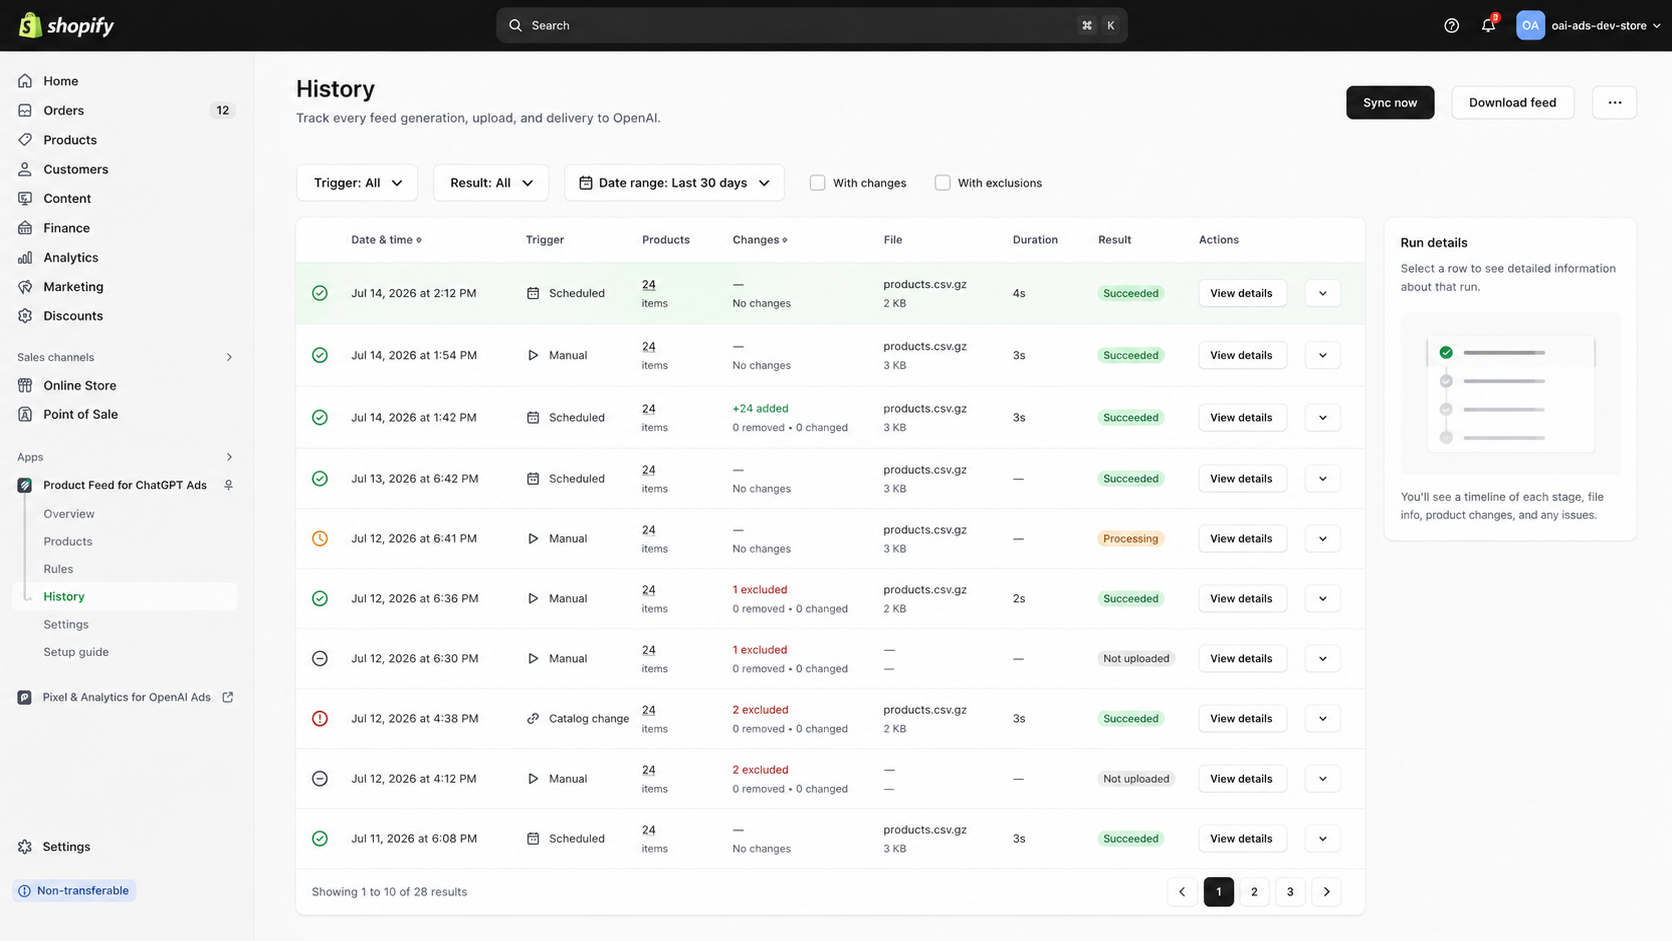
Task: Expand the Jul 14 1:54 PM row chevron
Action: pyautogui.click(x=1323, y=355)
